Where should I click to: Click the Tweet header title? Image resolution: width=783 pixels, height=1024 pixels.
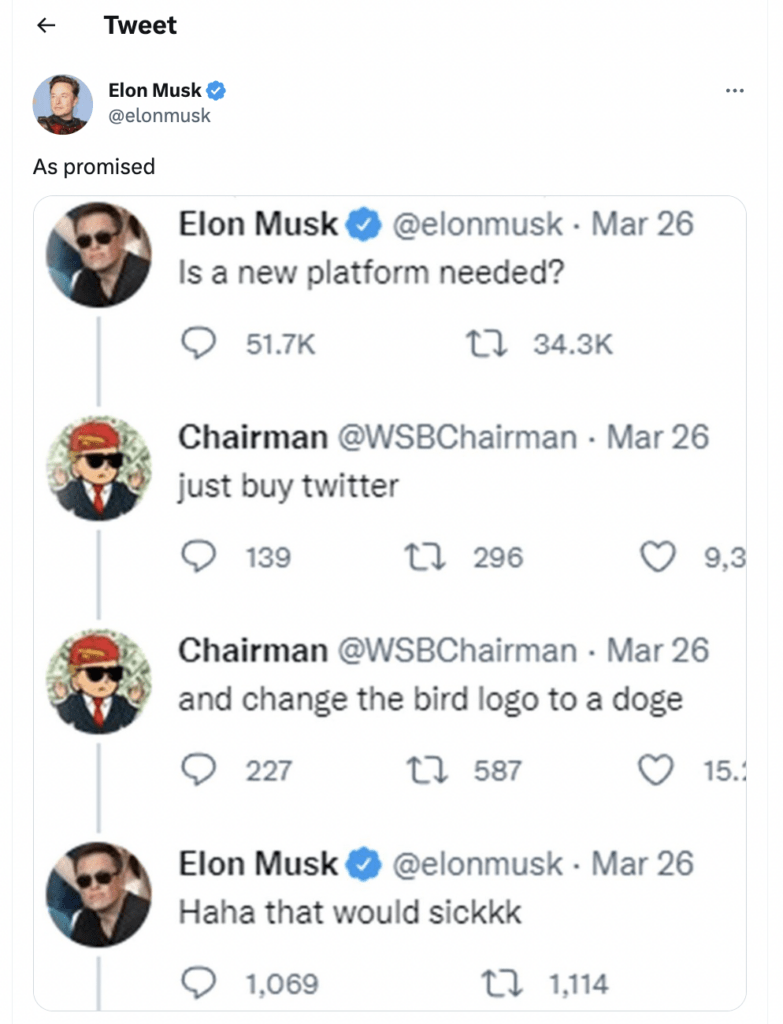pos(139,25)
